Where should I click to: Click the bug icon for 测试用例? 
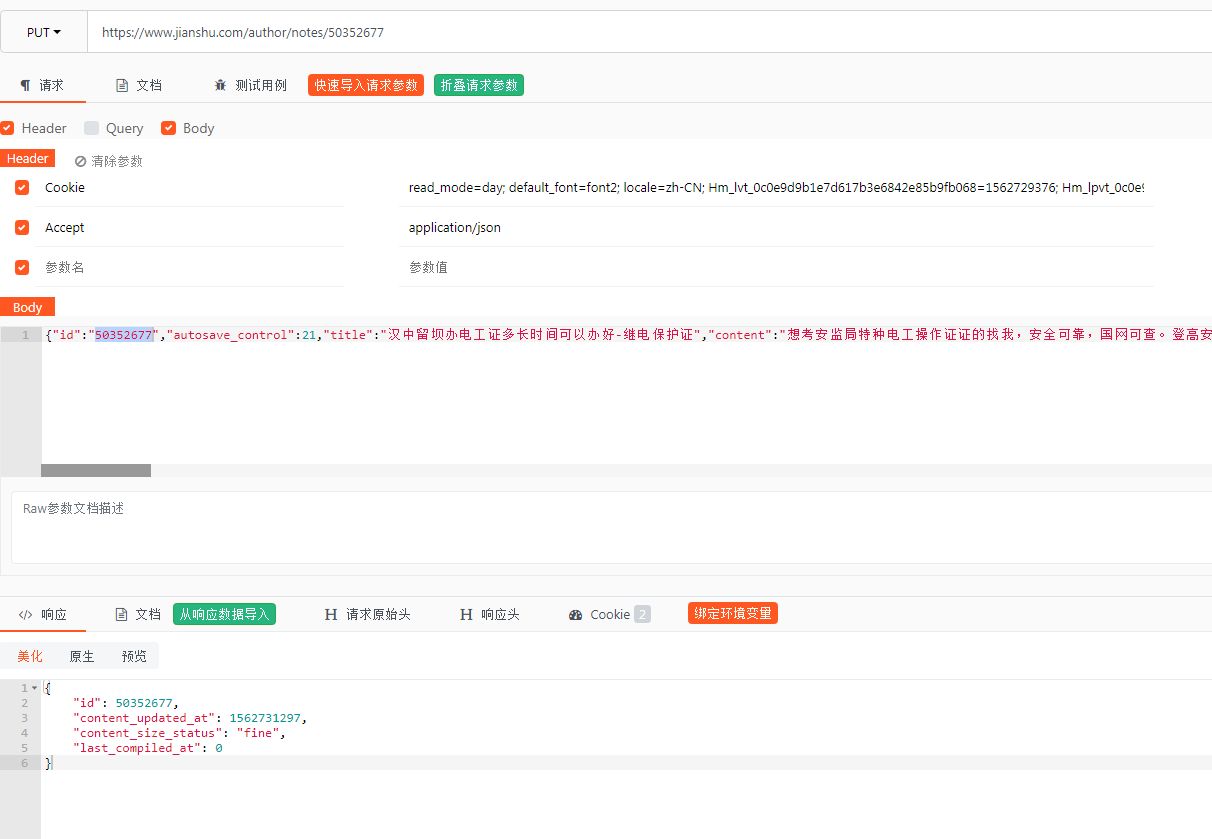(220, 86)
